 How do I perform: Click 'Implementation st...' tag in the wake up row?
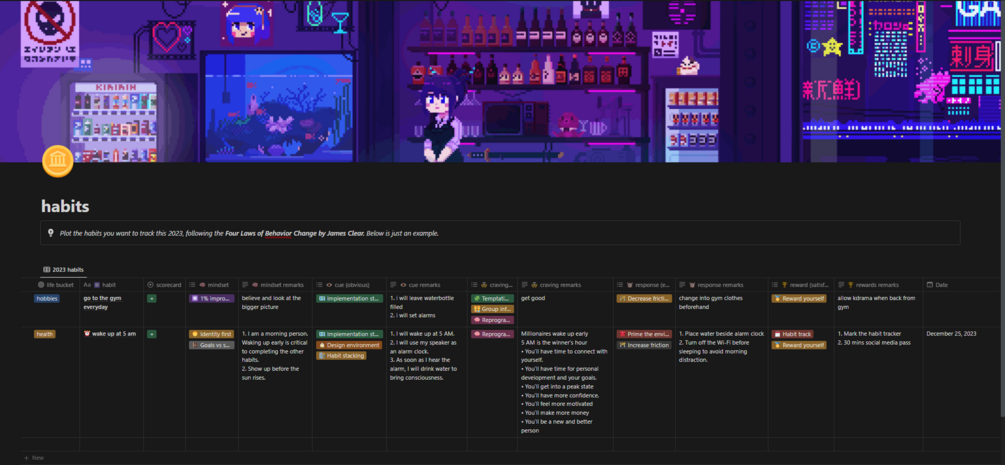click(349, 334)
